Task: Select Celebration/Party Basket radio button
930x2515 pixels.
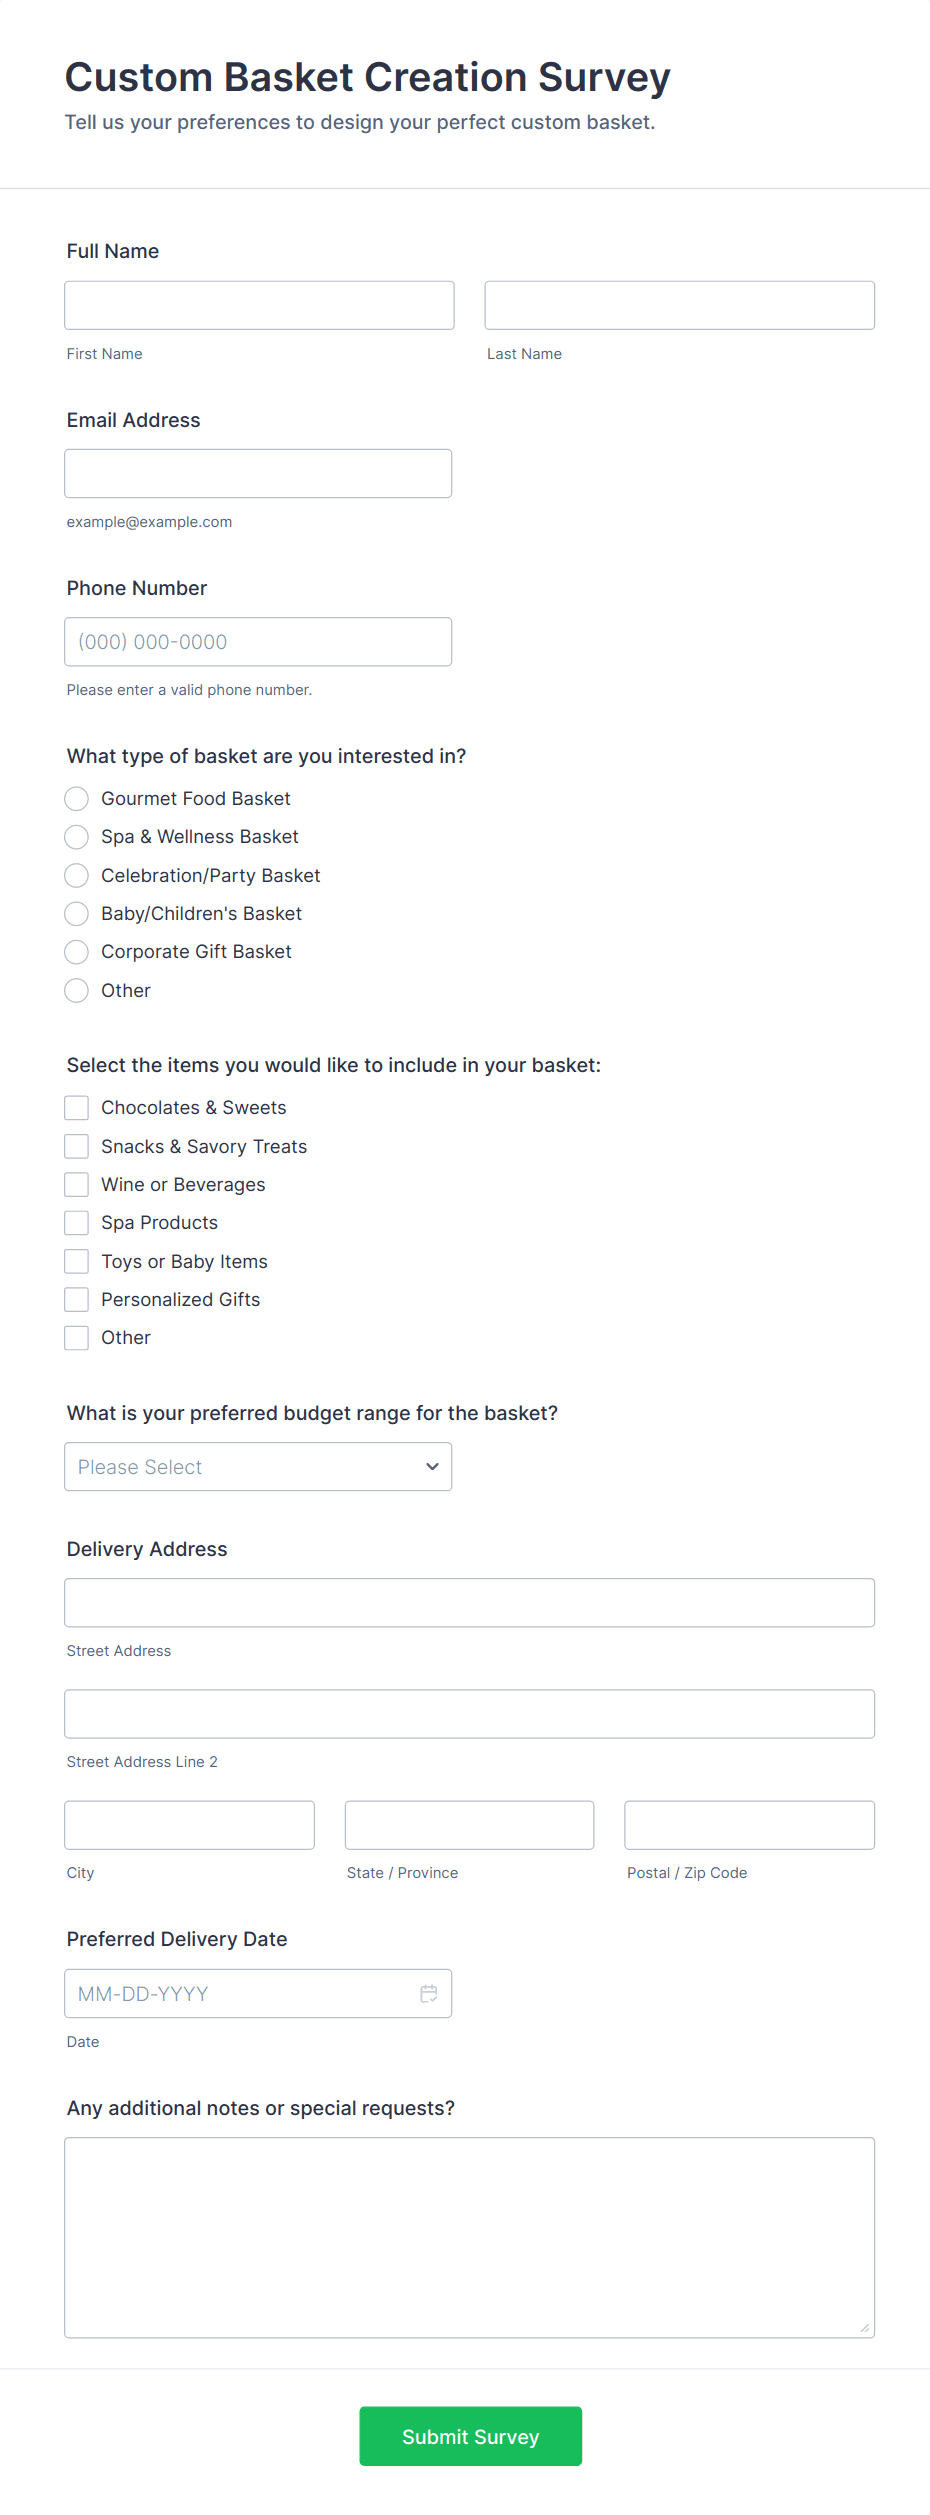Action: [x=77, y=875]
